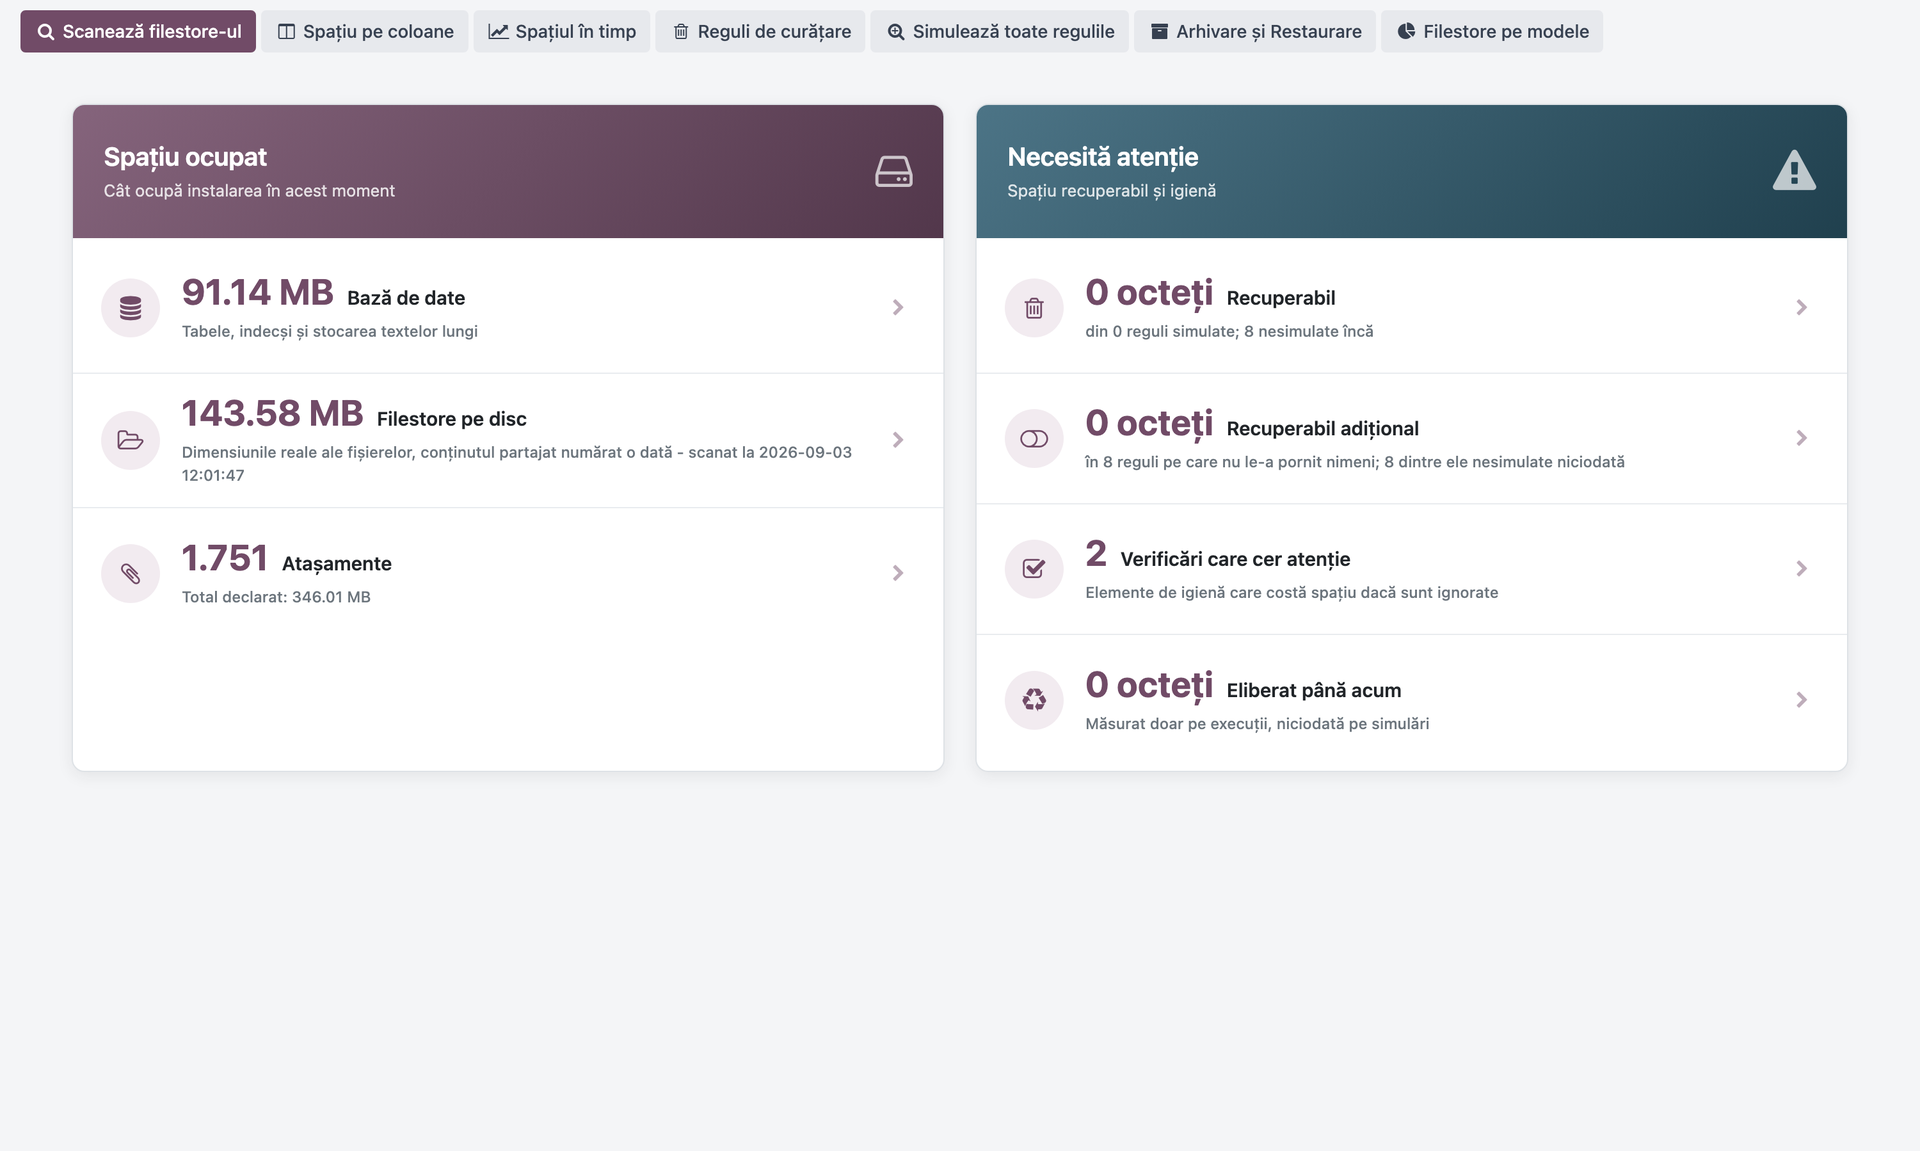Click the Bază de date label

[x=406, y=298]
